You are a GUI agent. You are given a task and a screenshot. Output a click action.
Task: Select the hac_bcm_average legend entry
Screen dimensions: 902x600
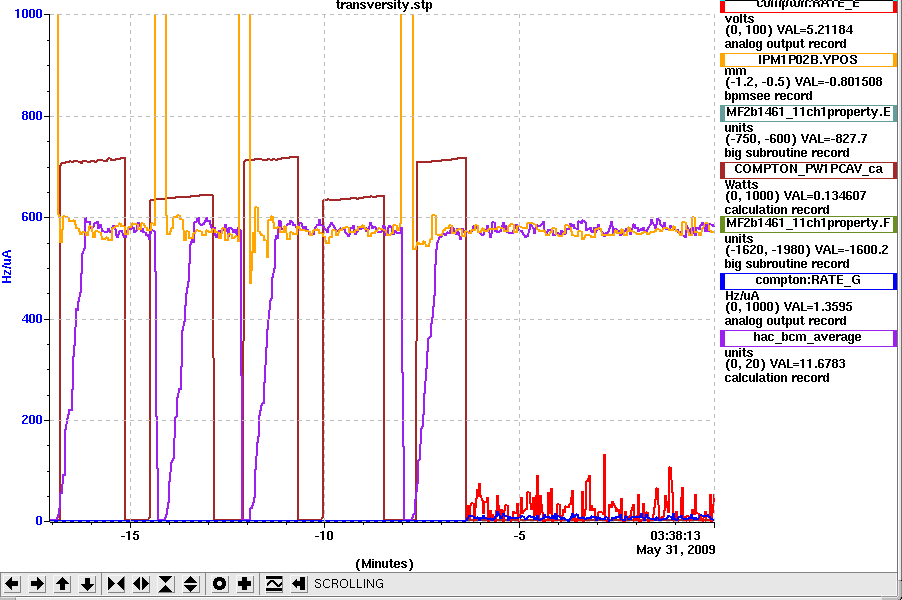tap(808, 337)
